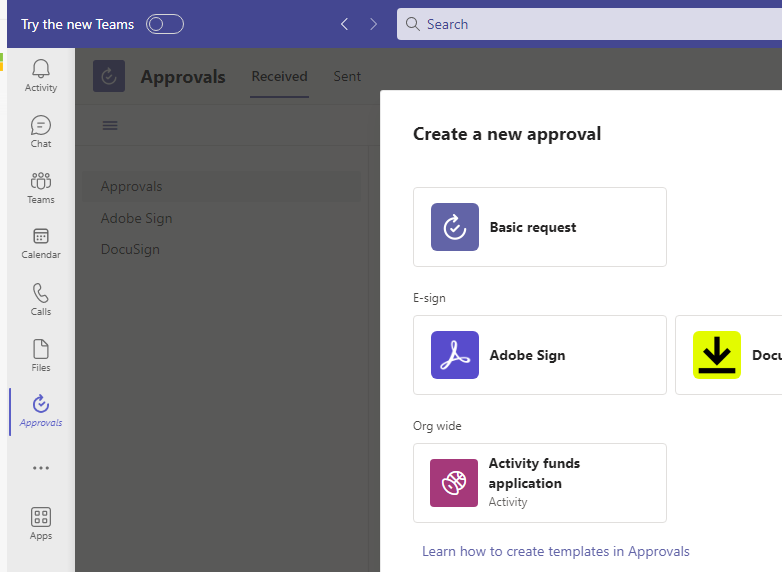Go to Teams in the sidebar
Viewport: 782px width, 572px height.
(41, 188)
